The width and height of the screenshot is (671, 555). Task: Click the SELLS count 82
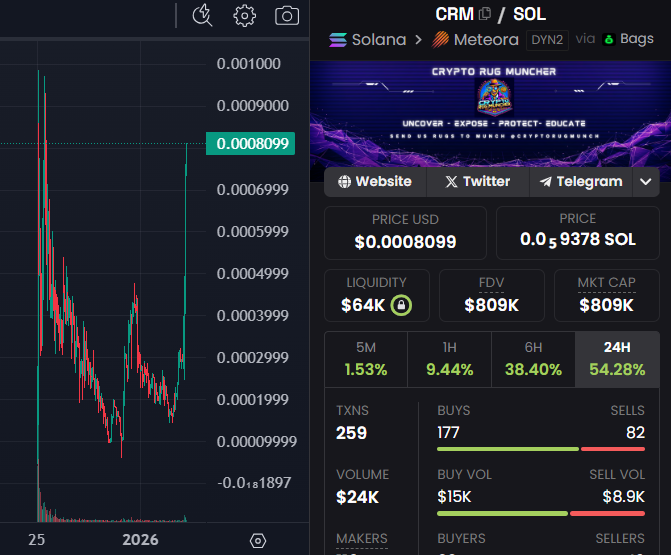pos(635,433)
